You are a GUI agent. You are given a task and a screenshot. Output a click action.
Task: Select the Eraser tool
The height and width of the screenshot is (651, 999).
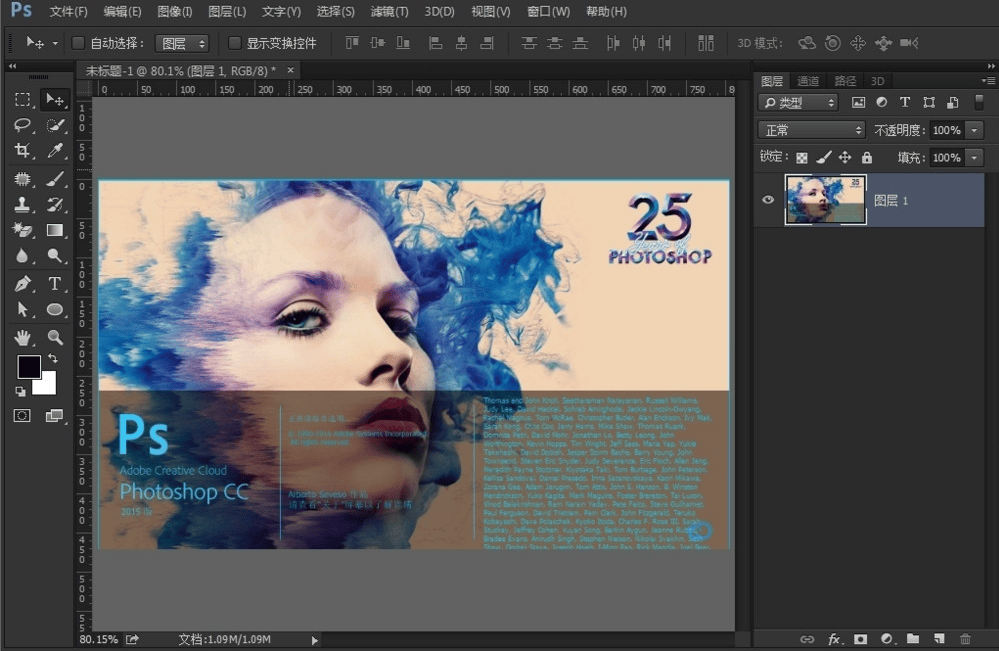coord(22,230)
